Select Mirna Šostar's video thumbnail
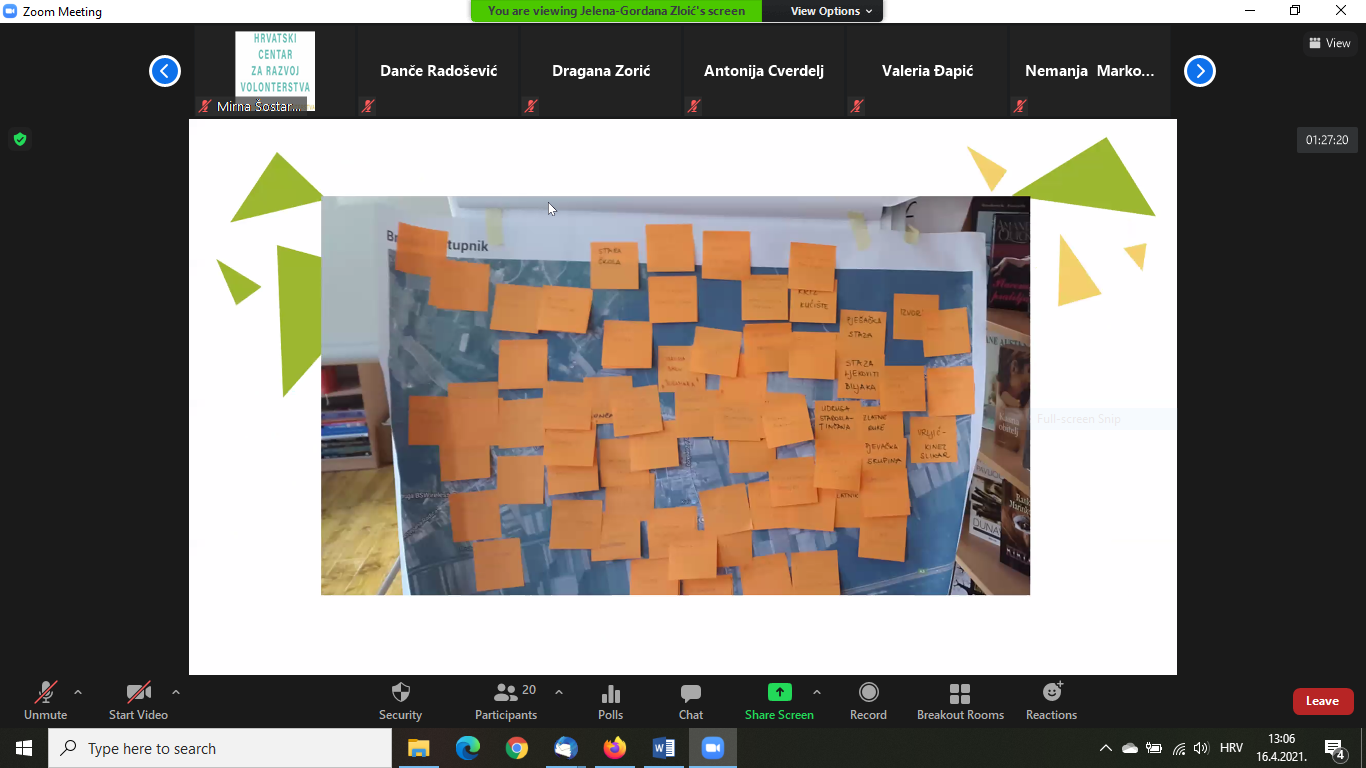 pyautogui.click(x=275, y=71)
